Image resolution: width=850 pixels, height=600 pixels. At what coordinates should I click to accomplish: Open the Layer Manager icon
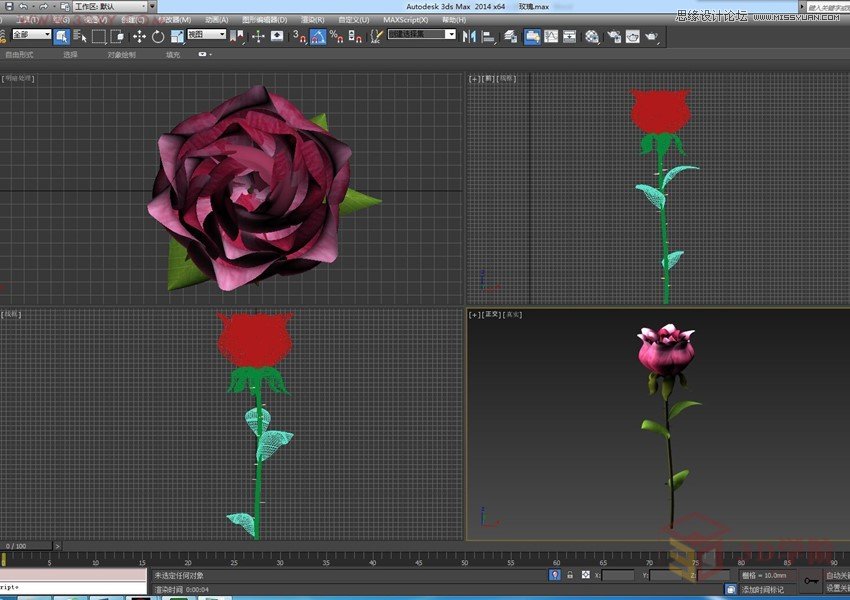coord(511,37)
